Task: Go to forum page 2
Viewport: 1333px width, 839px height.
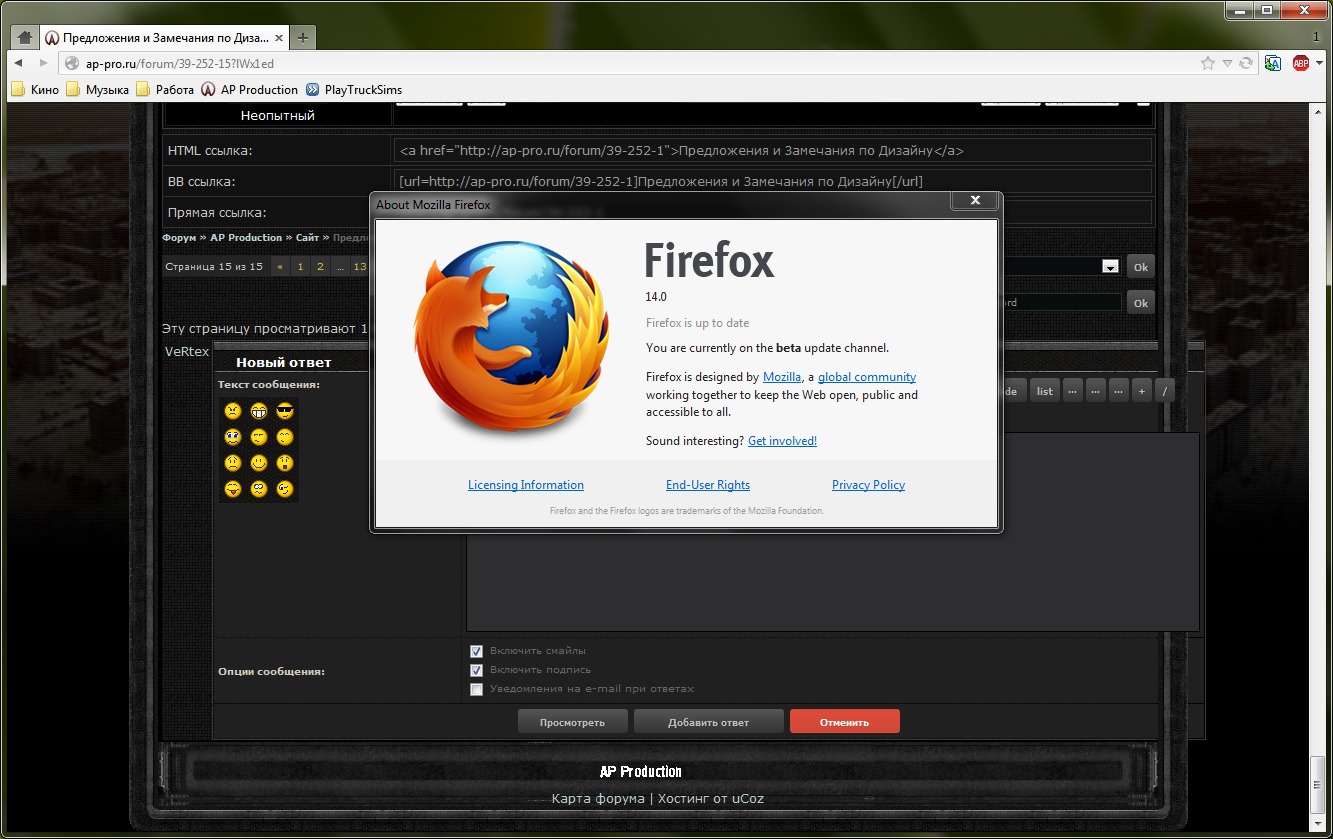Action: (x=320, y=267)
